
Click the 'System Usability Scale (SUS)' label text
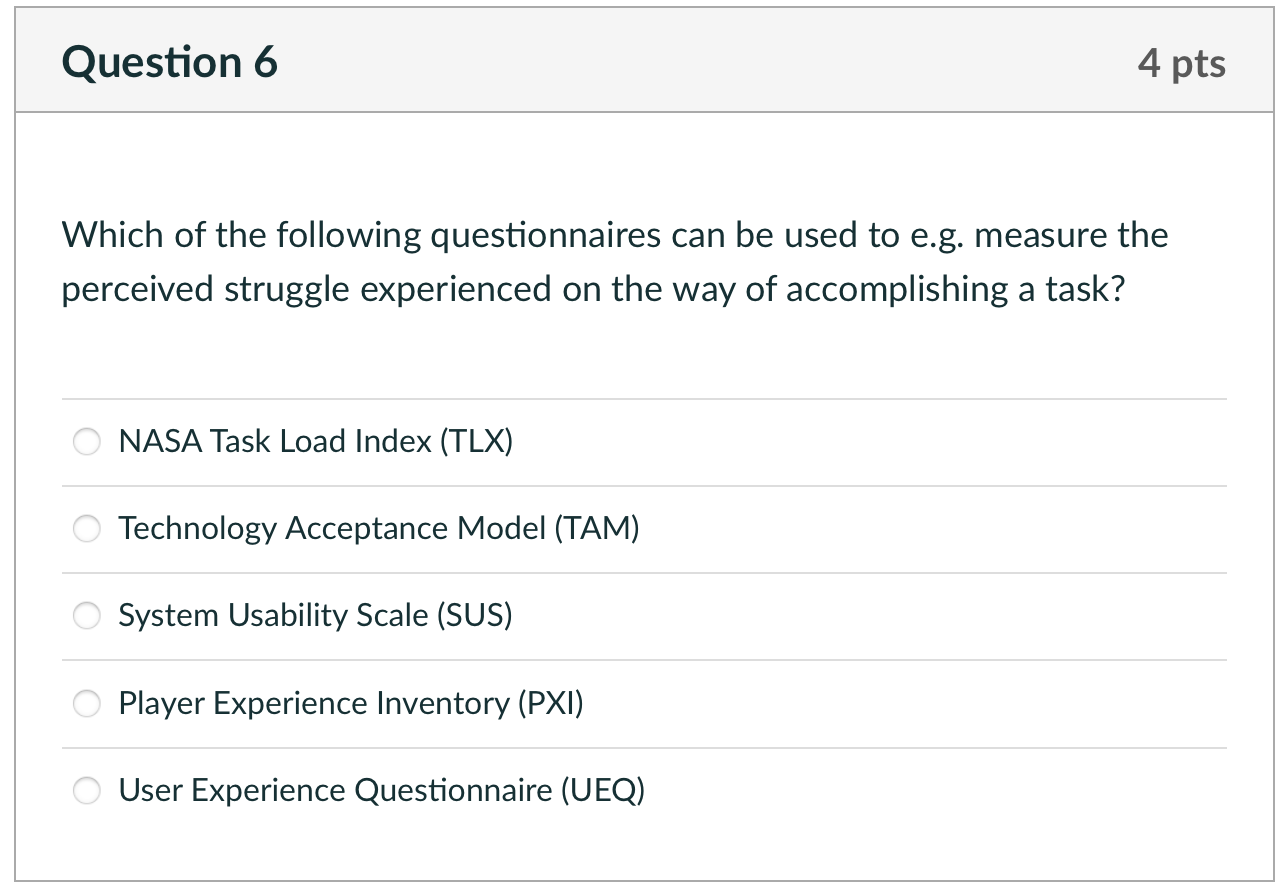[x=315, y=616]
